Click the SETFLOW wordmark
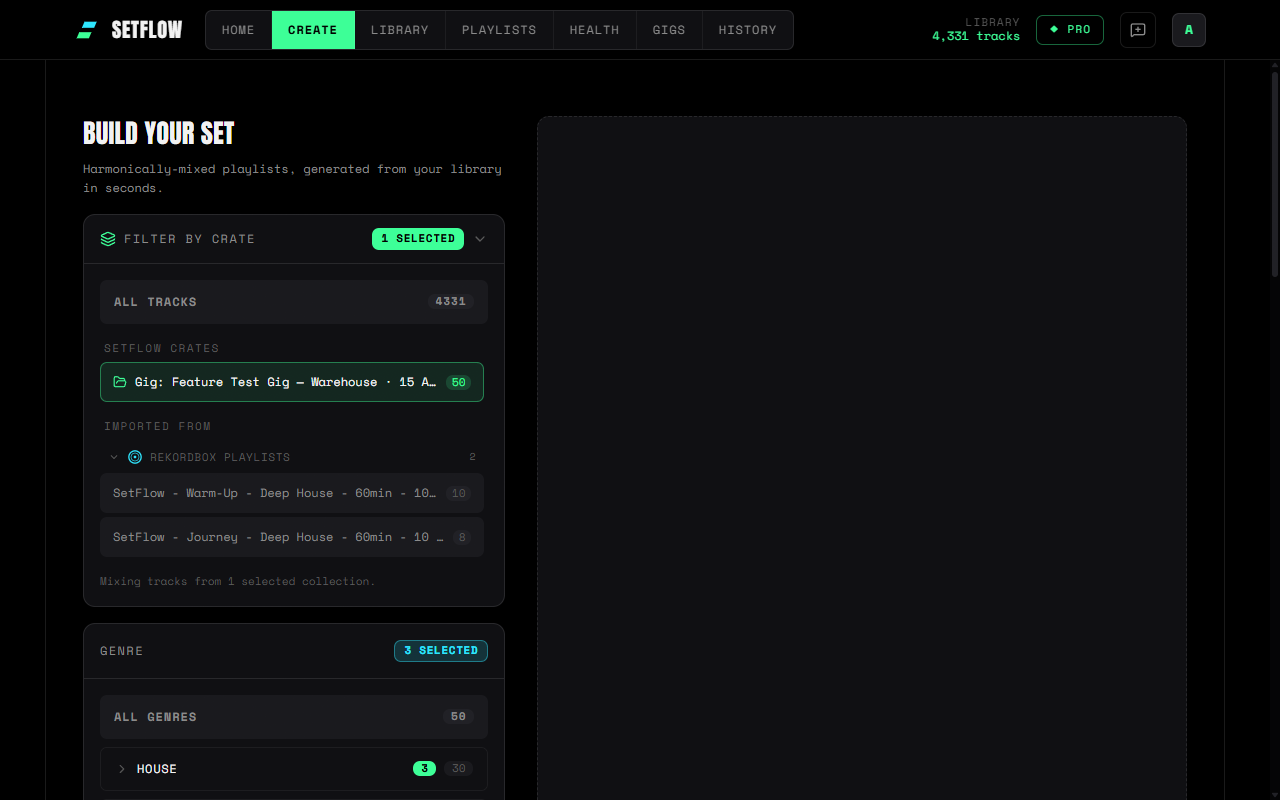The width and height of the screenshot is (1280, 800). click(147, 30)
